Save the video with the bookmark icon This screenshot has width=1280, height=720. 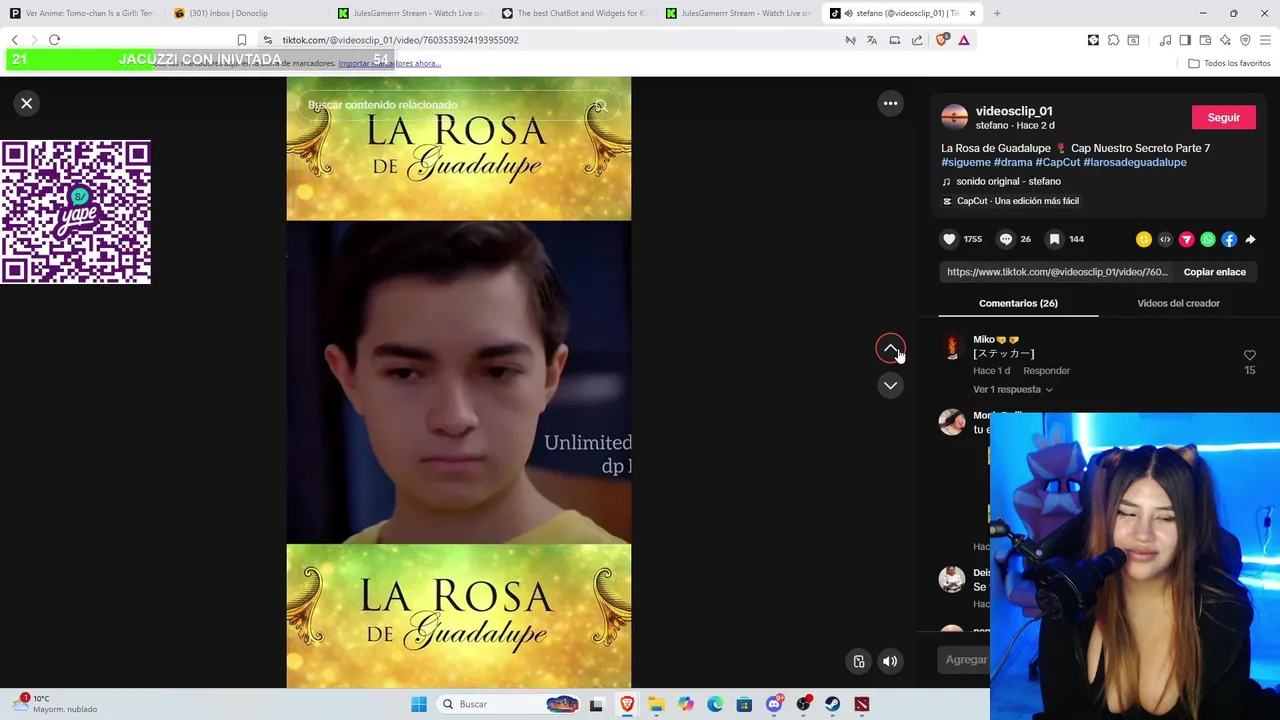point(1054,239)
